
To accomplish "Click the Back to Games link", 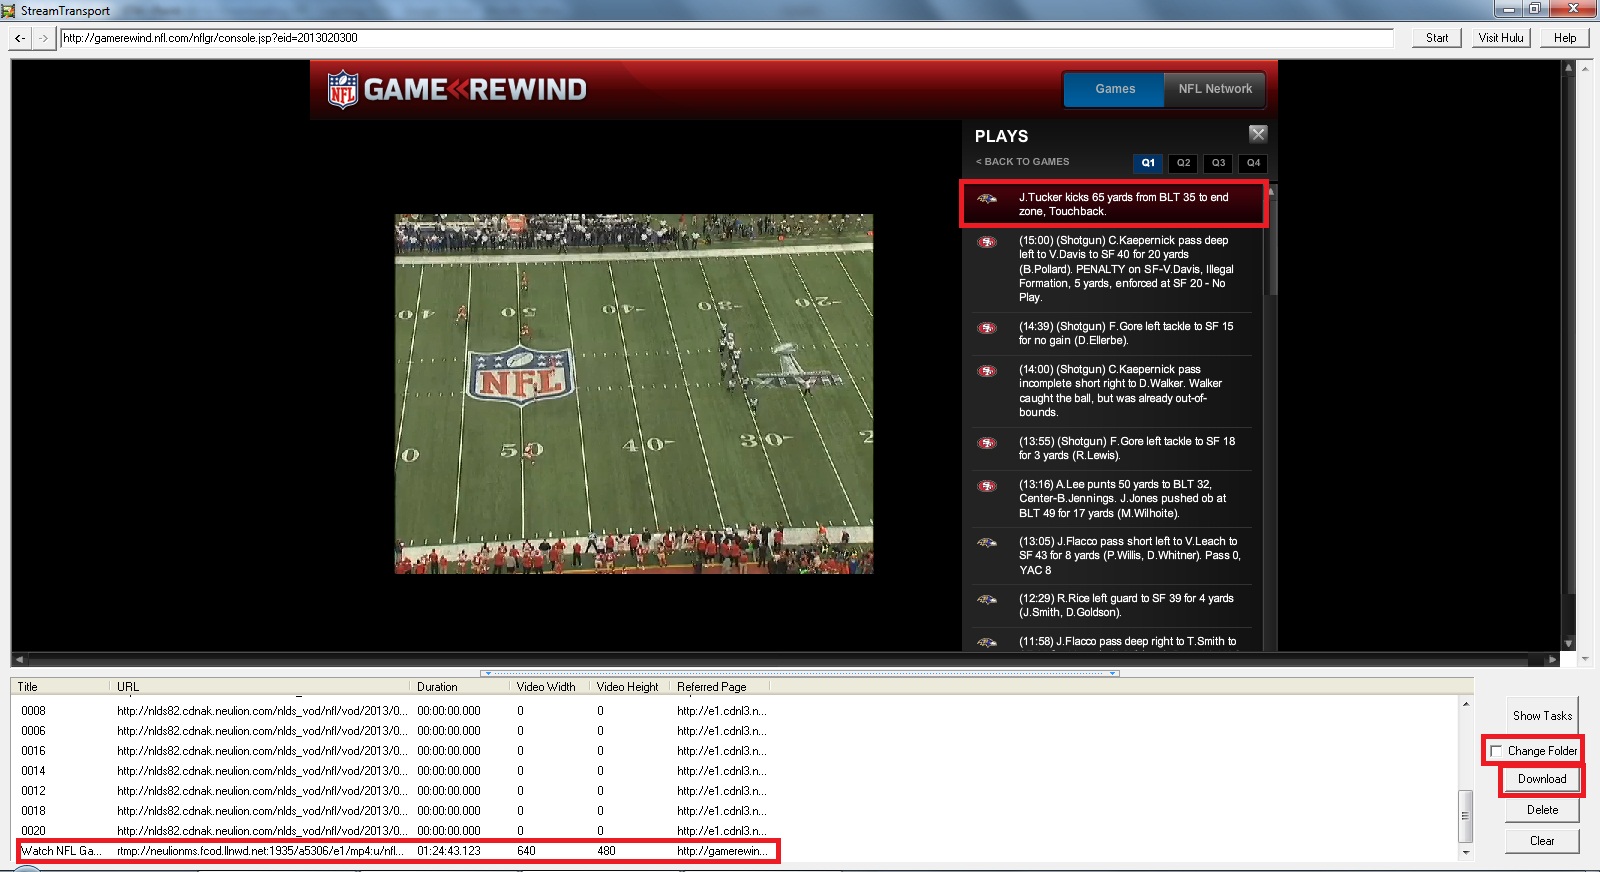I will (x=1023, y=162).
